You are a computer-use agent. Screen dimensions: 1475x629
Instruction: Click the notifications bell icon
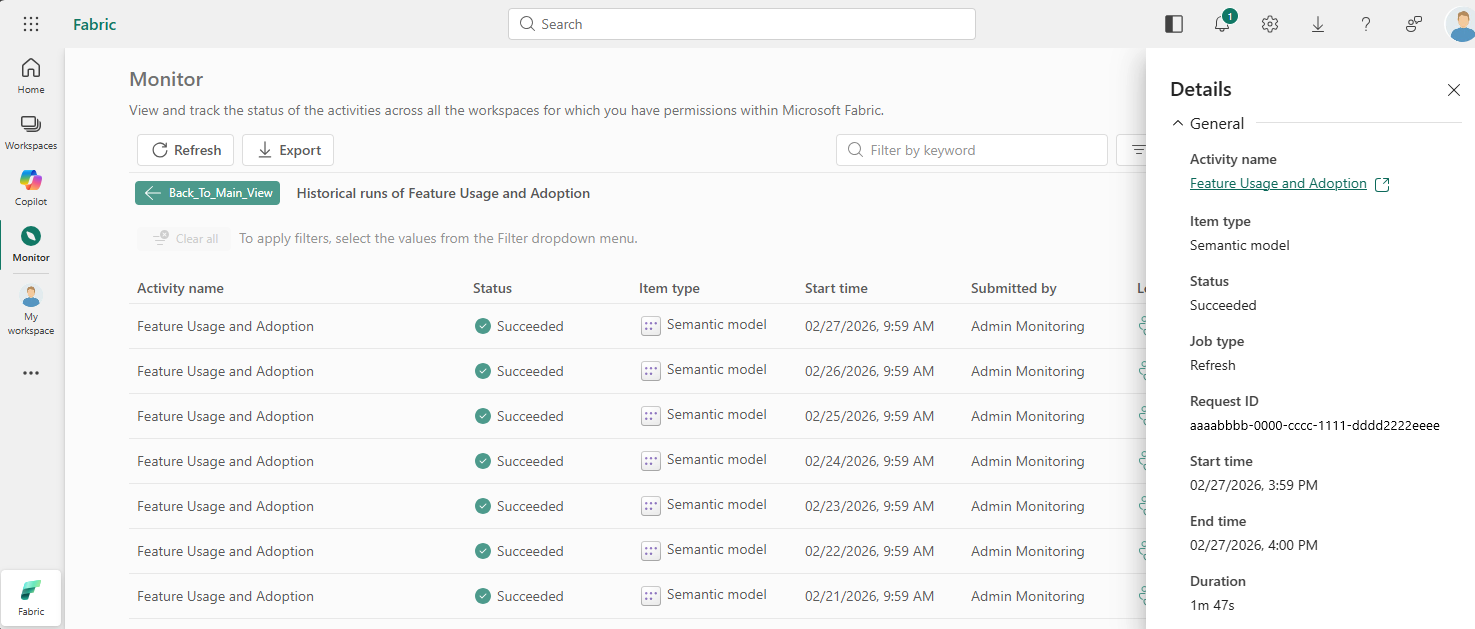pos(1222,24)
